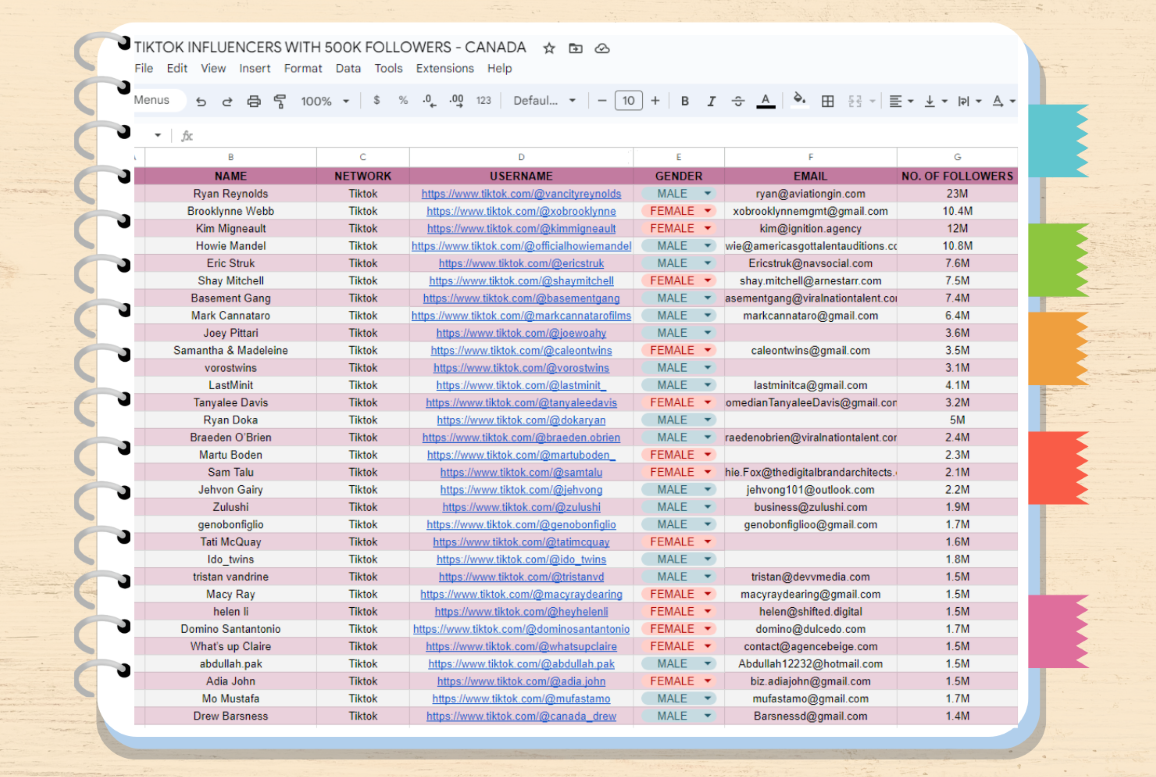Toggle italic formatting
Screen dimensions: 1156x777
pyautogui.click(x=711, y=101)
